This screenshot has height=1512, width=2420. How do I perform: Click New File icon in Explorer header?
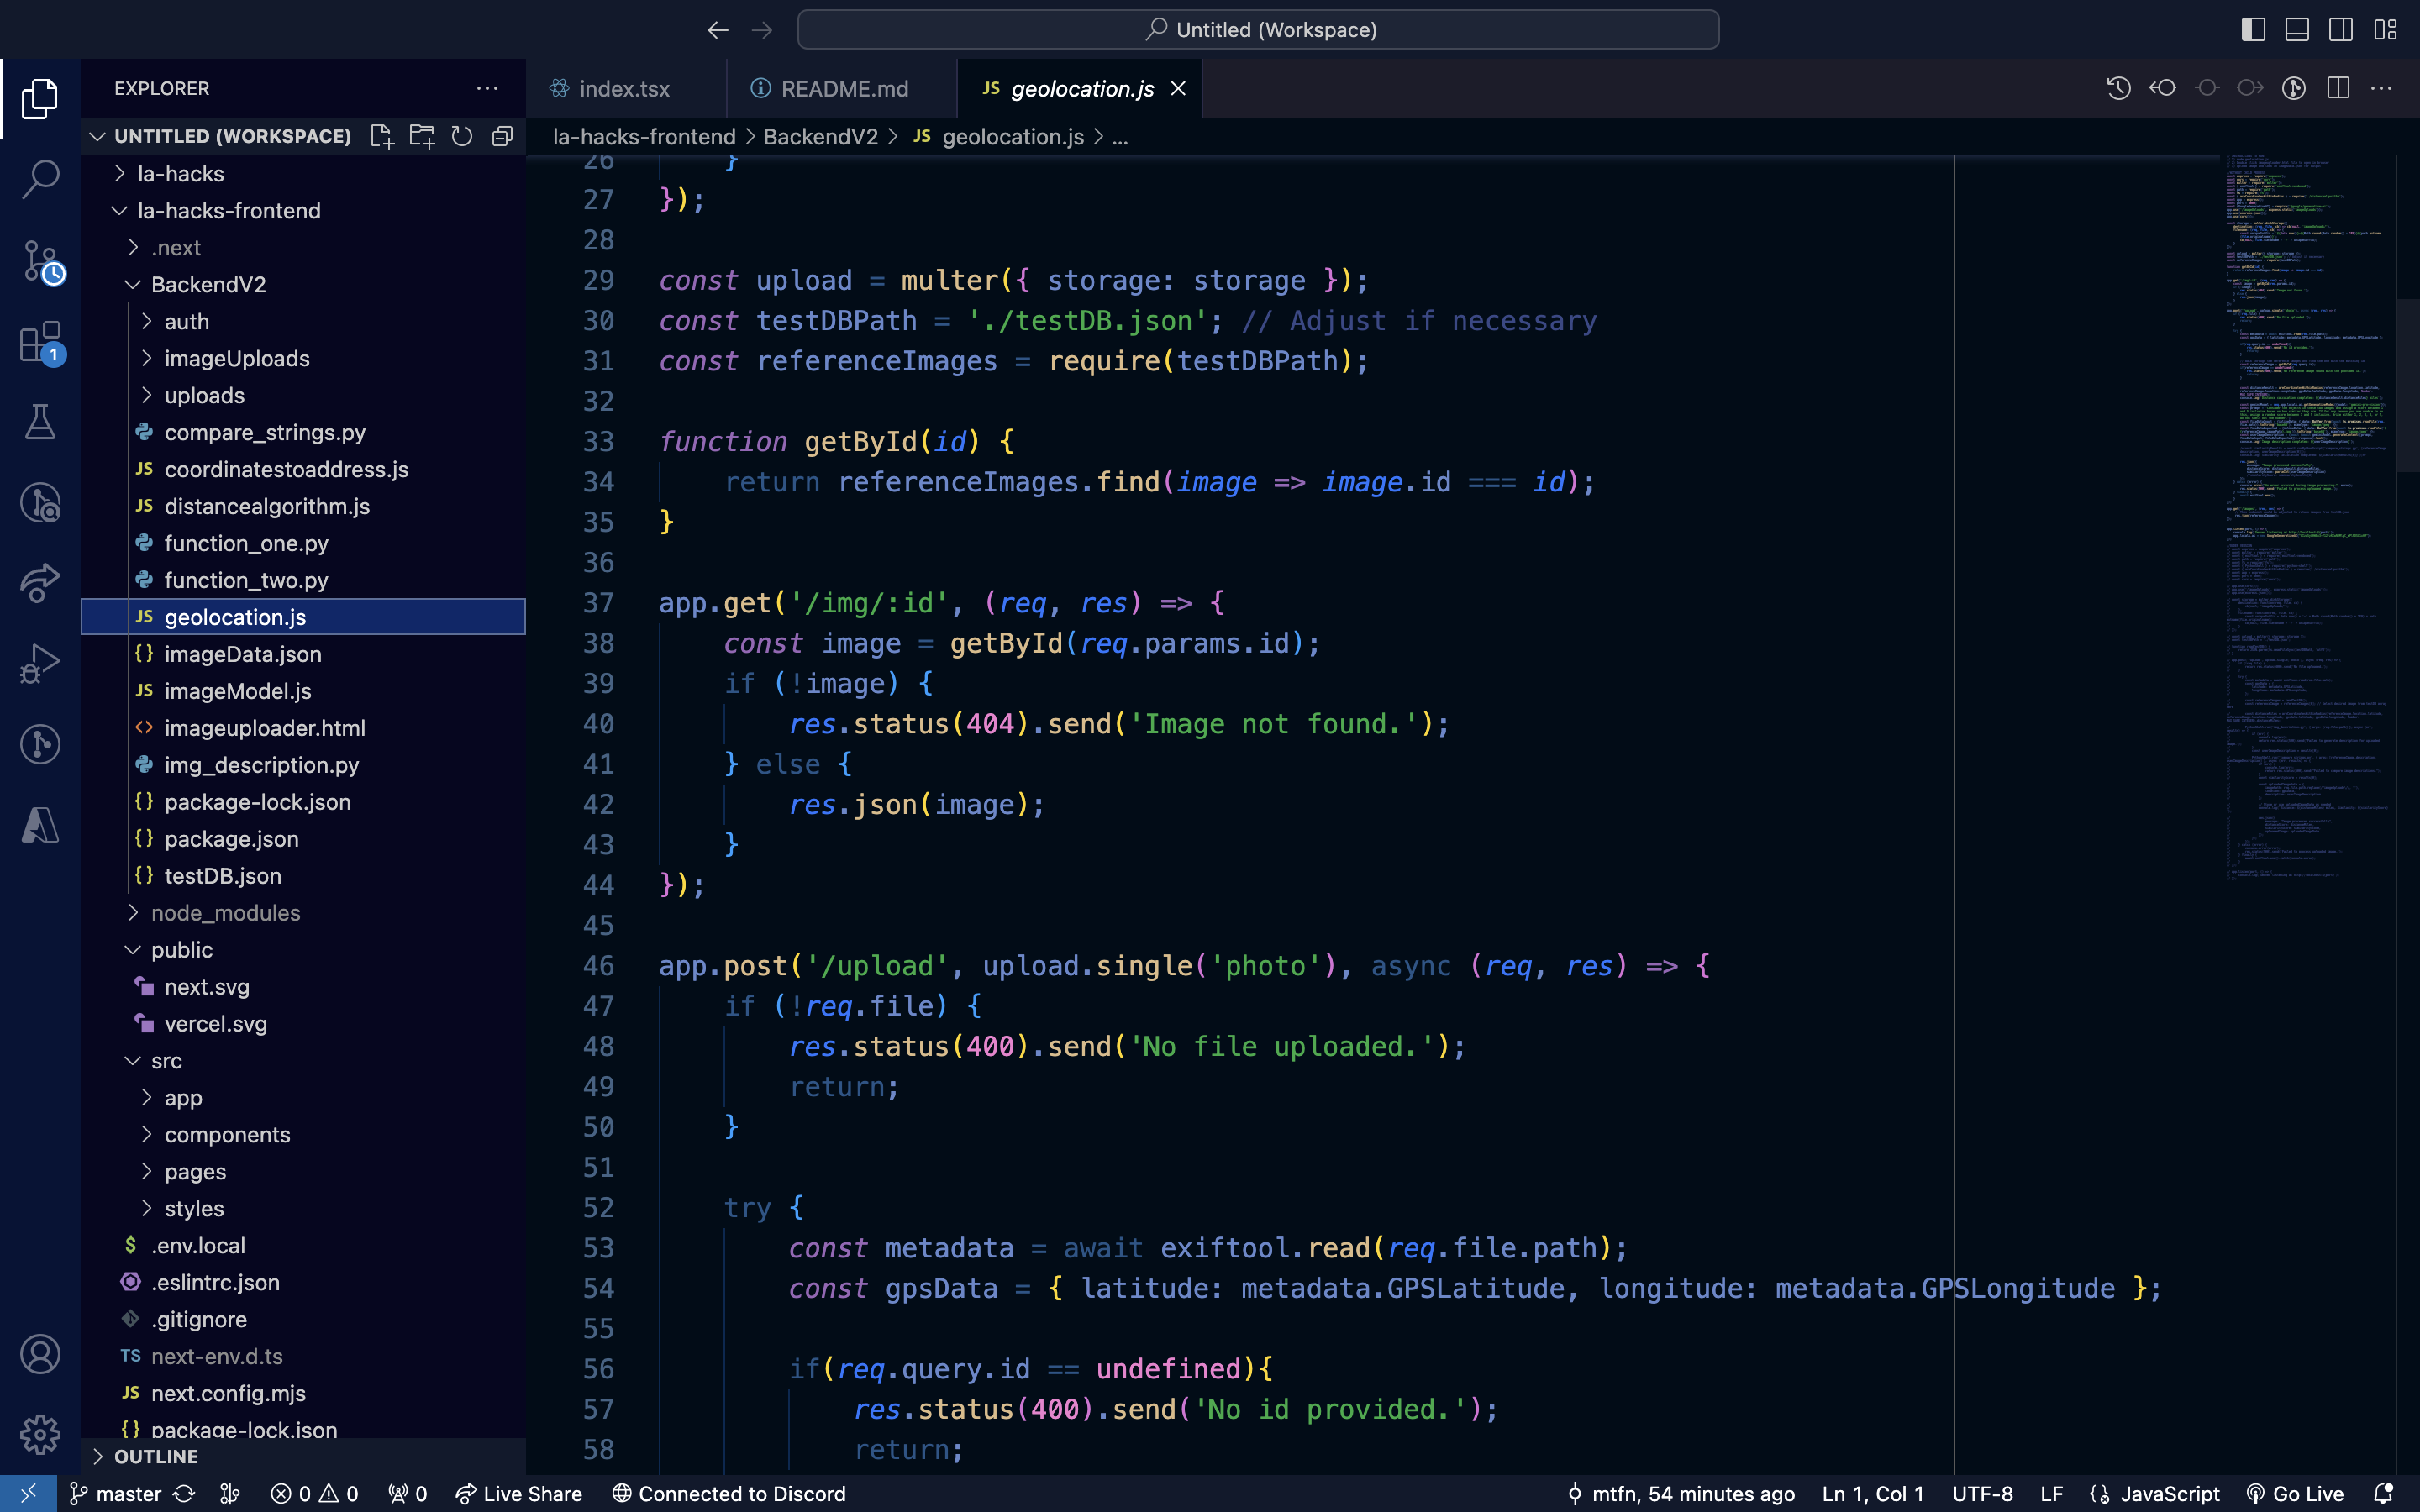(x=381, y=136)
